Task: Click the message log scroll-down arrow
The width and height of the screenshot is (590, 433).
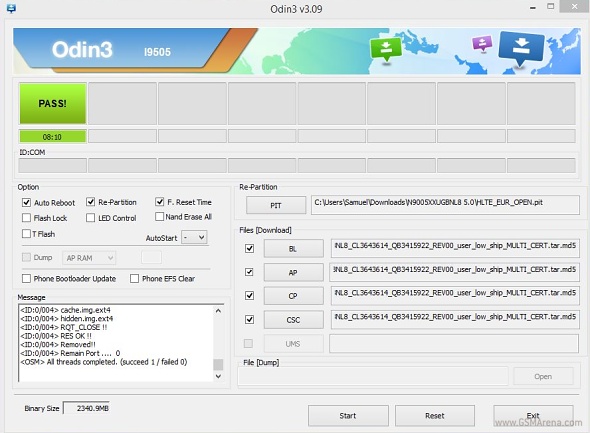Action: click(x=218, y=376)
